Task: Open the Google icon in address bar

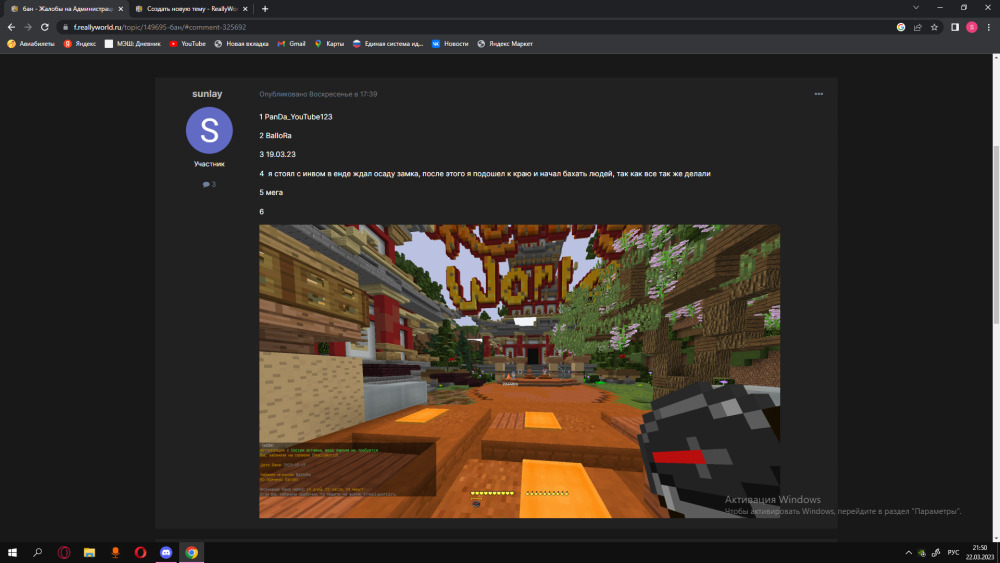Action: click(x=901, y=27)
